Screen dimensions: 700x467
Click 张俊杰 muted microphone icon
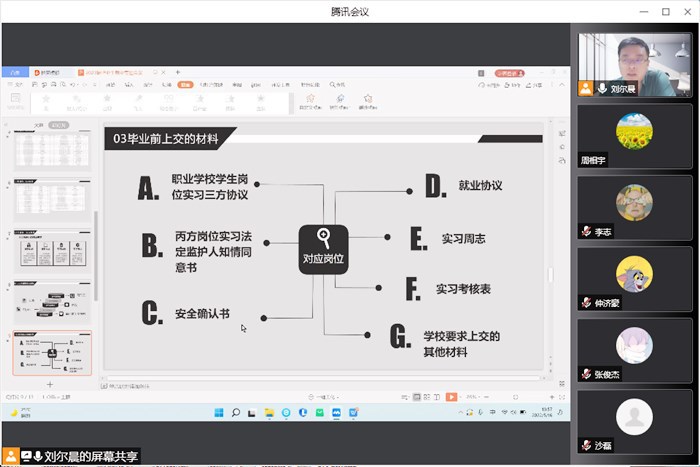coord(586,373)
